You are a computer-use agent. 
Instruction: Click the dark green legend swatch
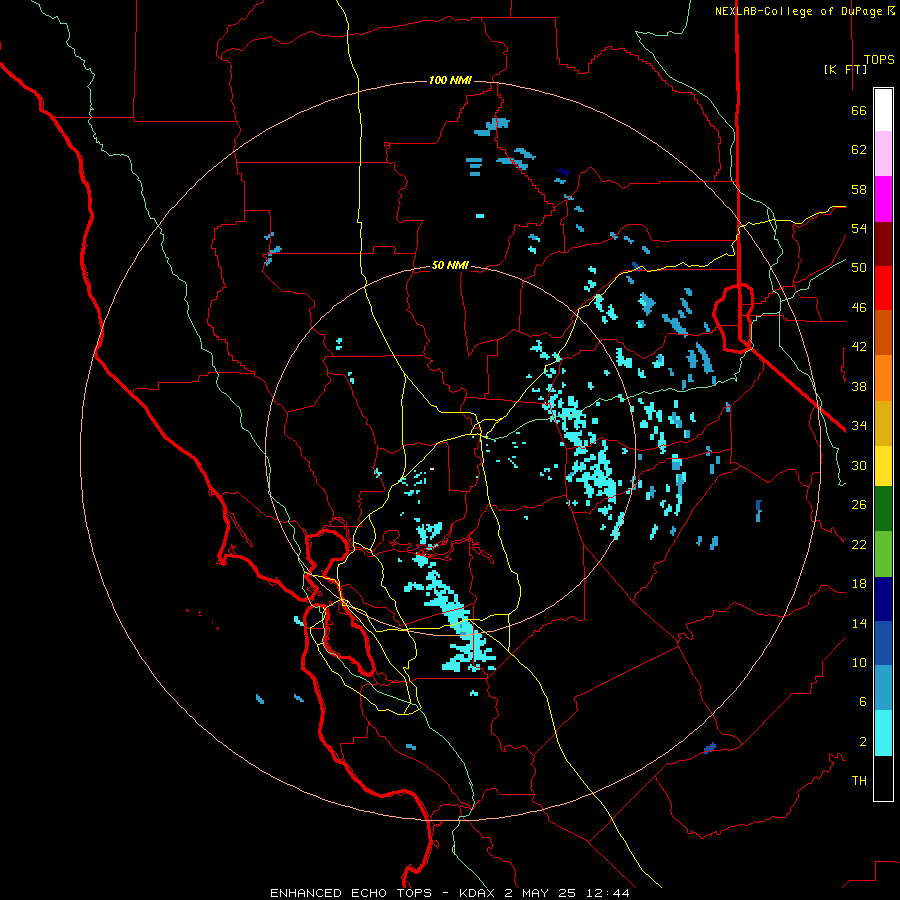click(883, 509)
